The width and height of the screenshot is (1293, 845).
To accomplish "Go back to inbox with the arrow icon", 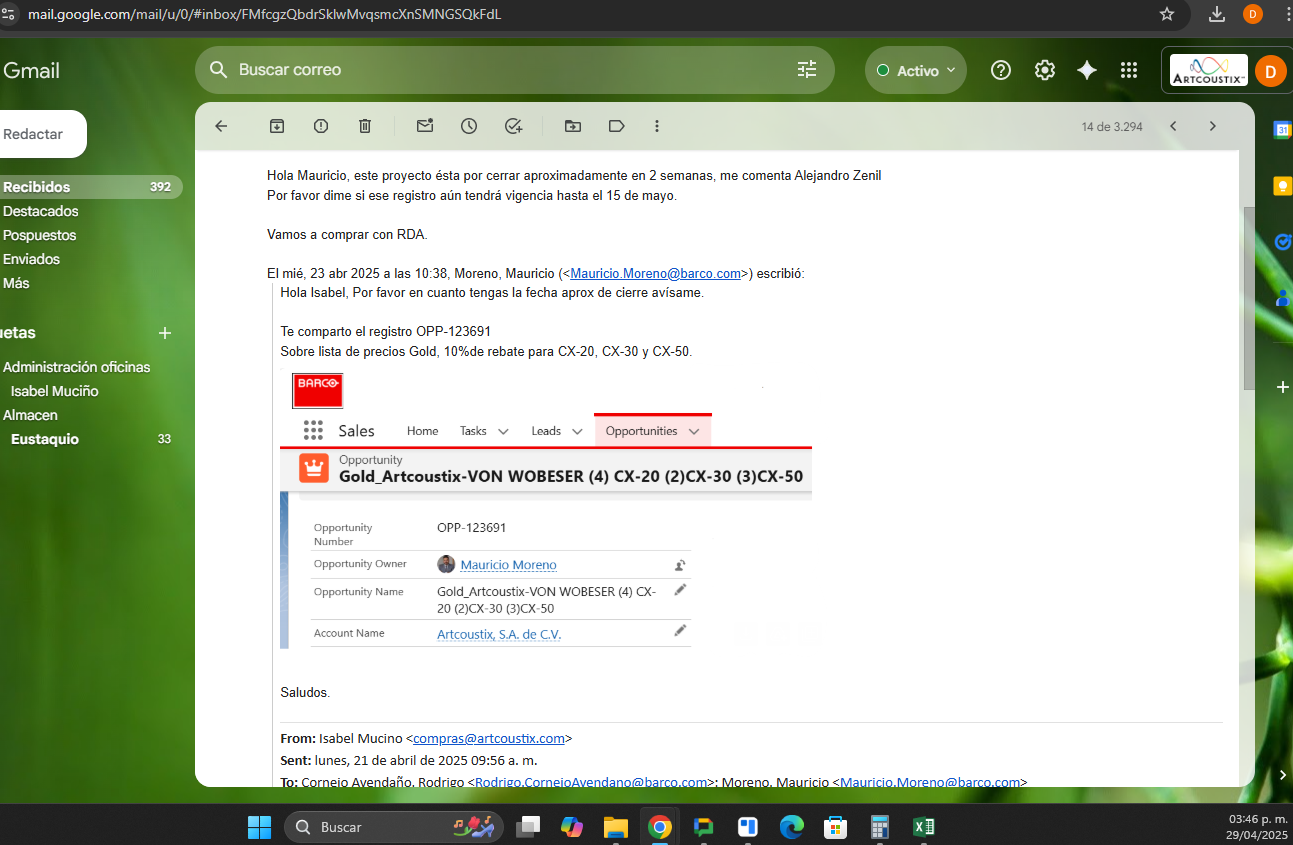I will [x=221, y=126].
